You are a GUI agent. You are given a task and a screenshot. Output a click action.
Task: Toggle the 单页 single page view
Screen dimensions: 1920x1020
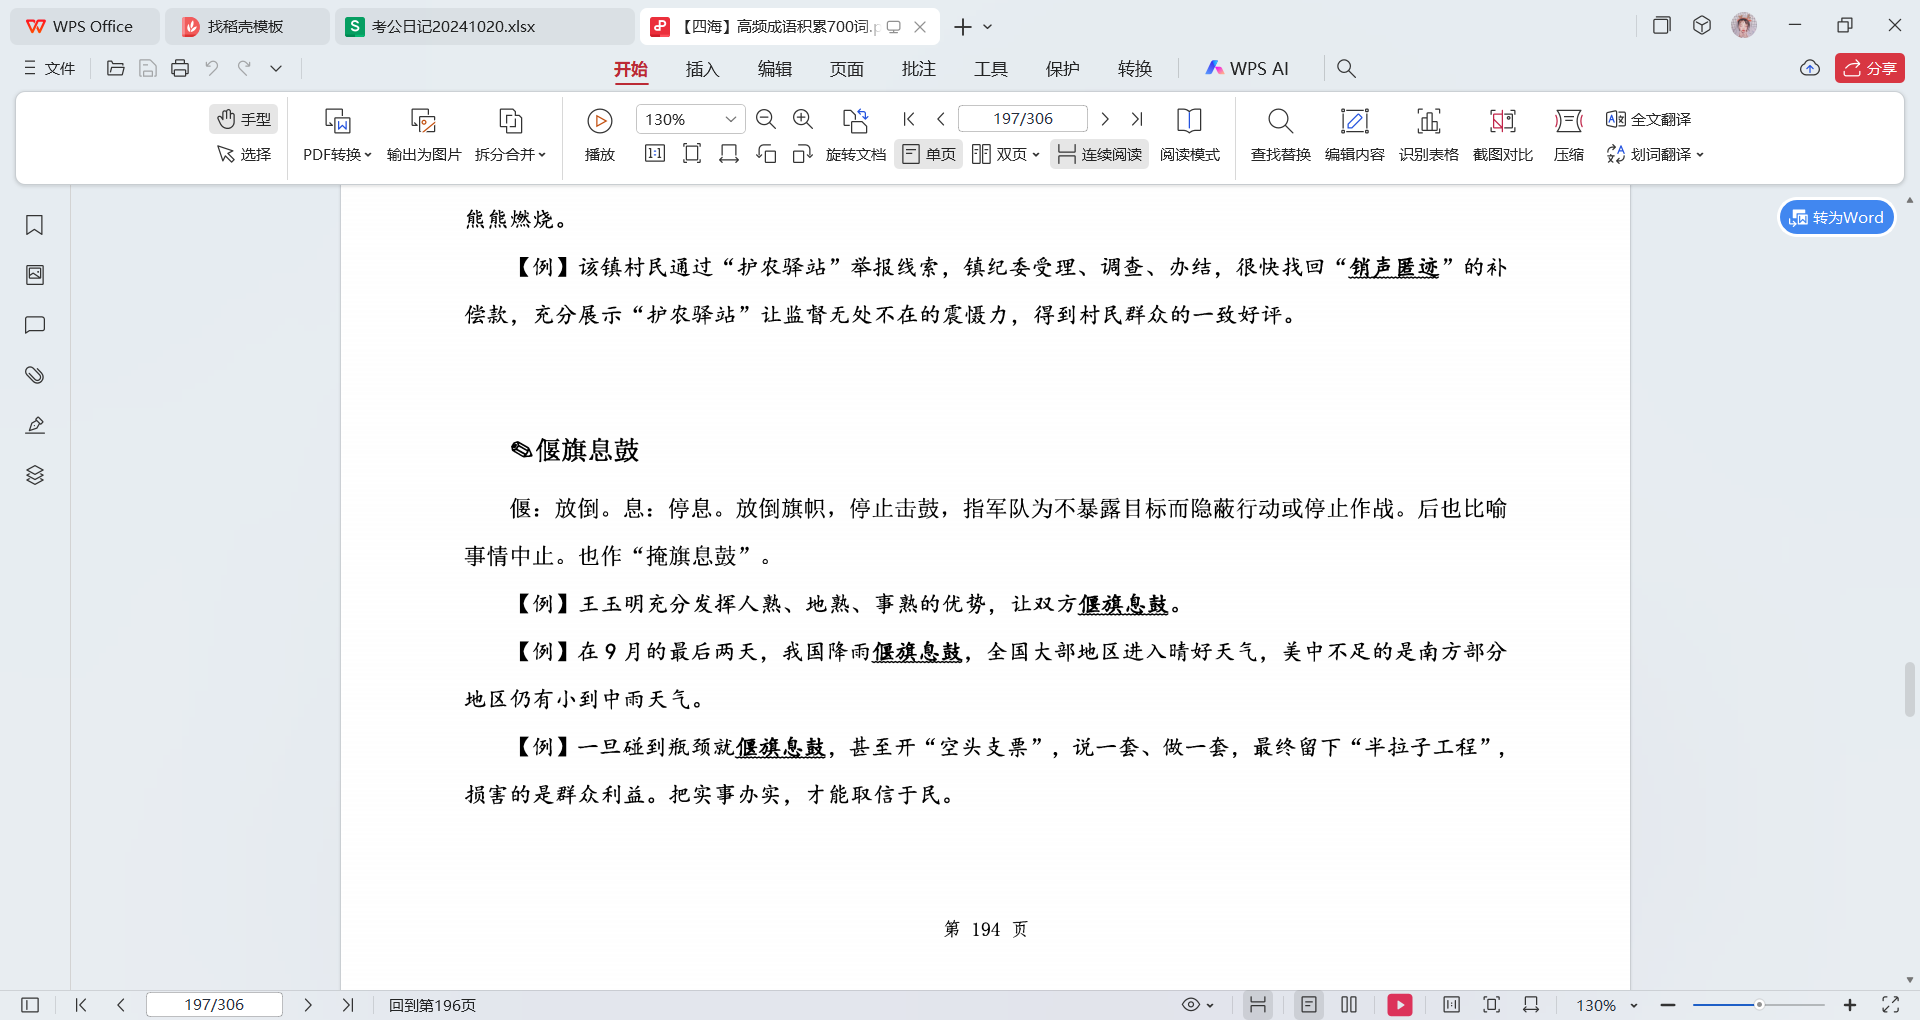[x=929, y=154]
